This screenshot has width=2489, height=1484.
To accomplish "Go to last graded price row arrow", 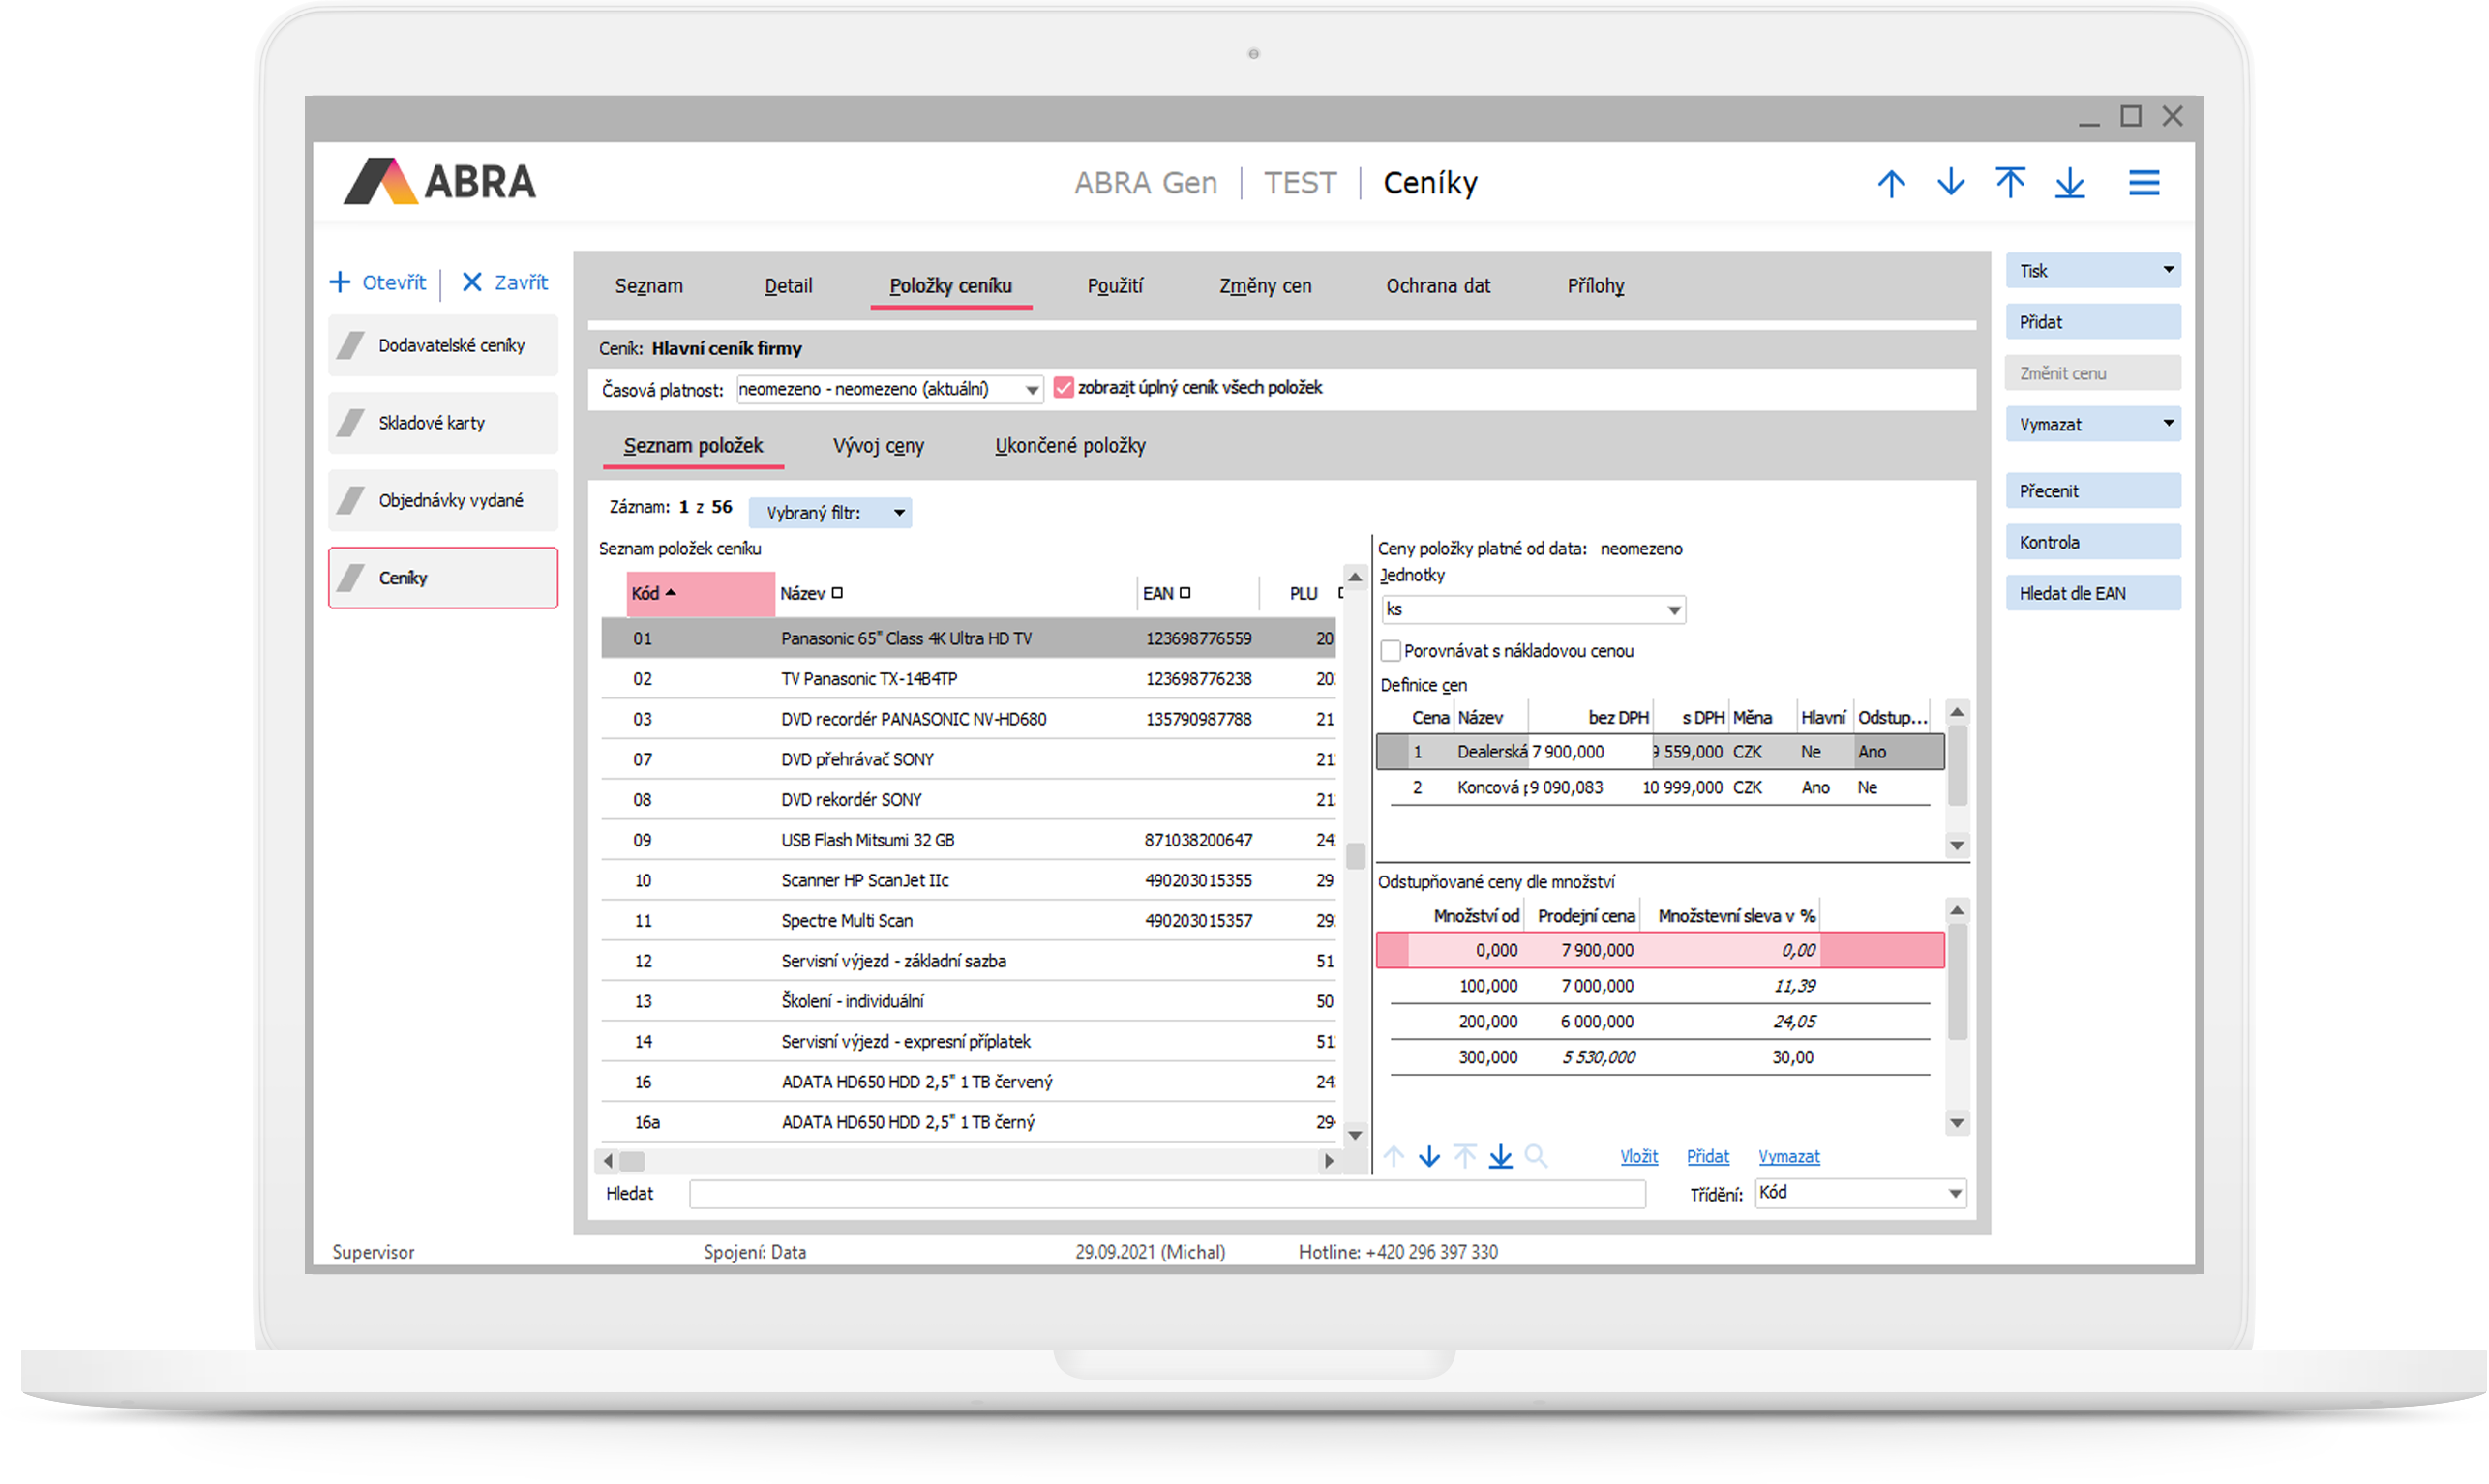I will pos(1500,1157).
